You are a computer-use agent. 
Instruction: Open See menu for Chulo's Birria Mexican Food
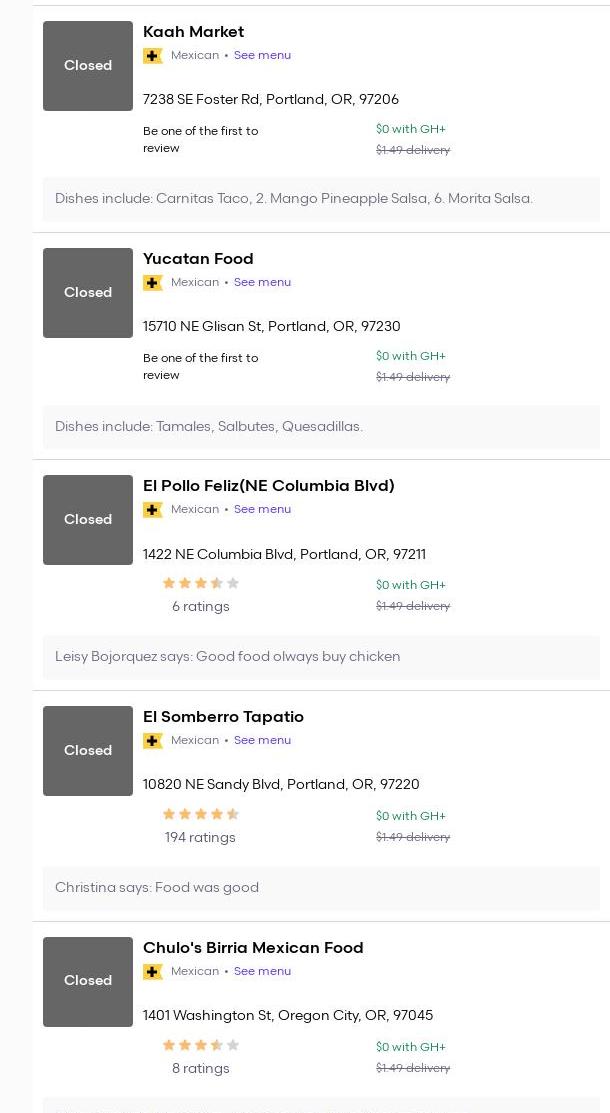262,972
